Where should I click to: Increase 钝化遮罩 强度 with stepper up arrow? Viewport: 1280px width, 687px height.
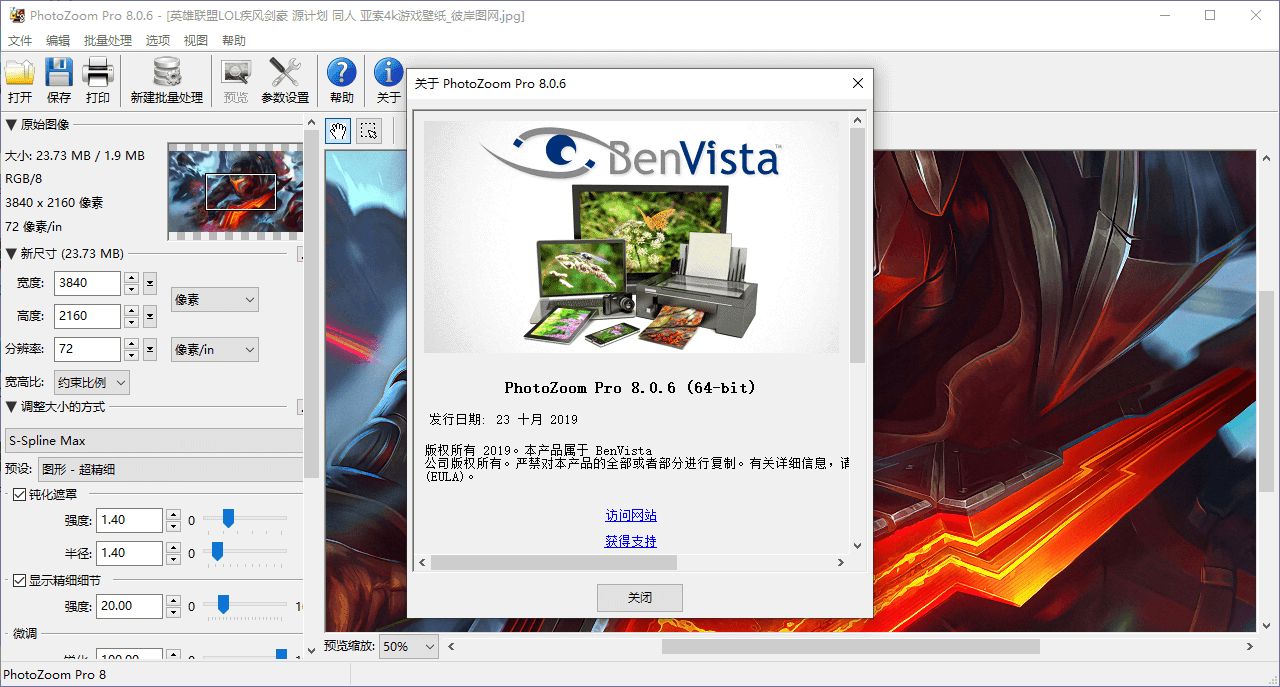(x=173, y=514)
